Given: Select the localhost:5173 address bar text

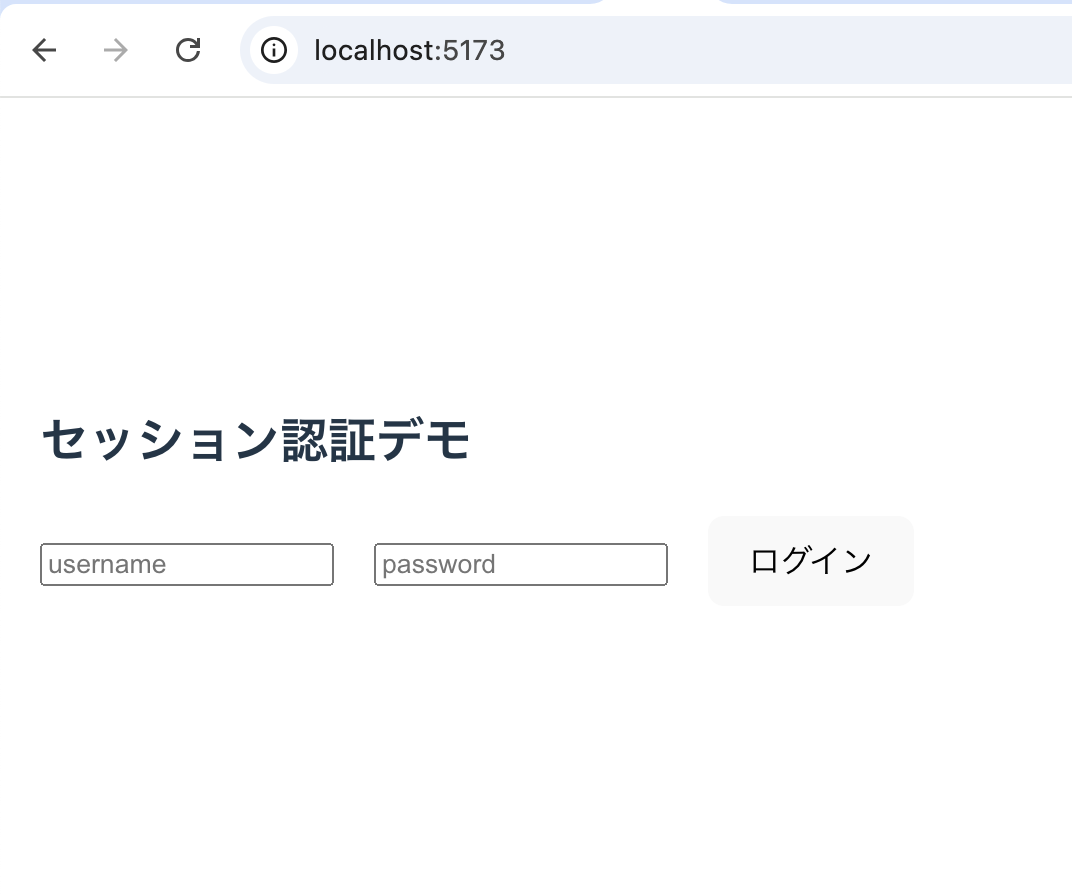Looking at the screenshot, I should point(410,51).
